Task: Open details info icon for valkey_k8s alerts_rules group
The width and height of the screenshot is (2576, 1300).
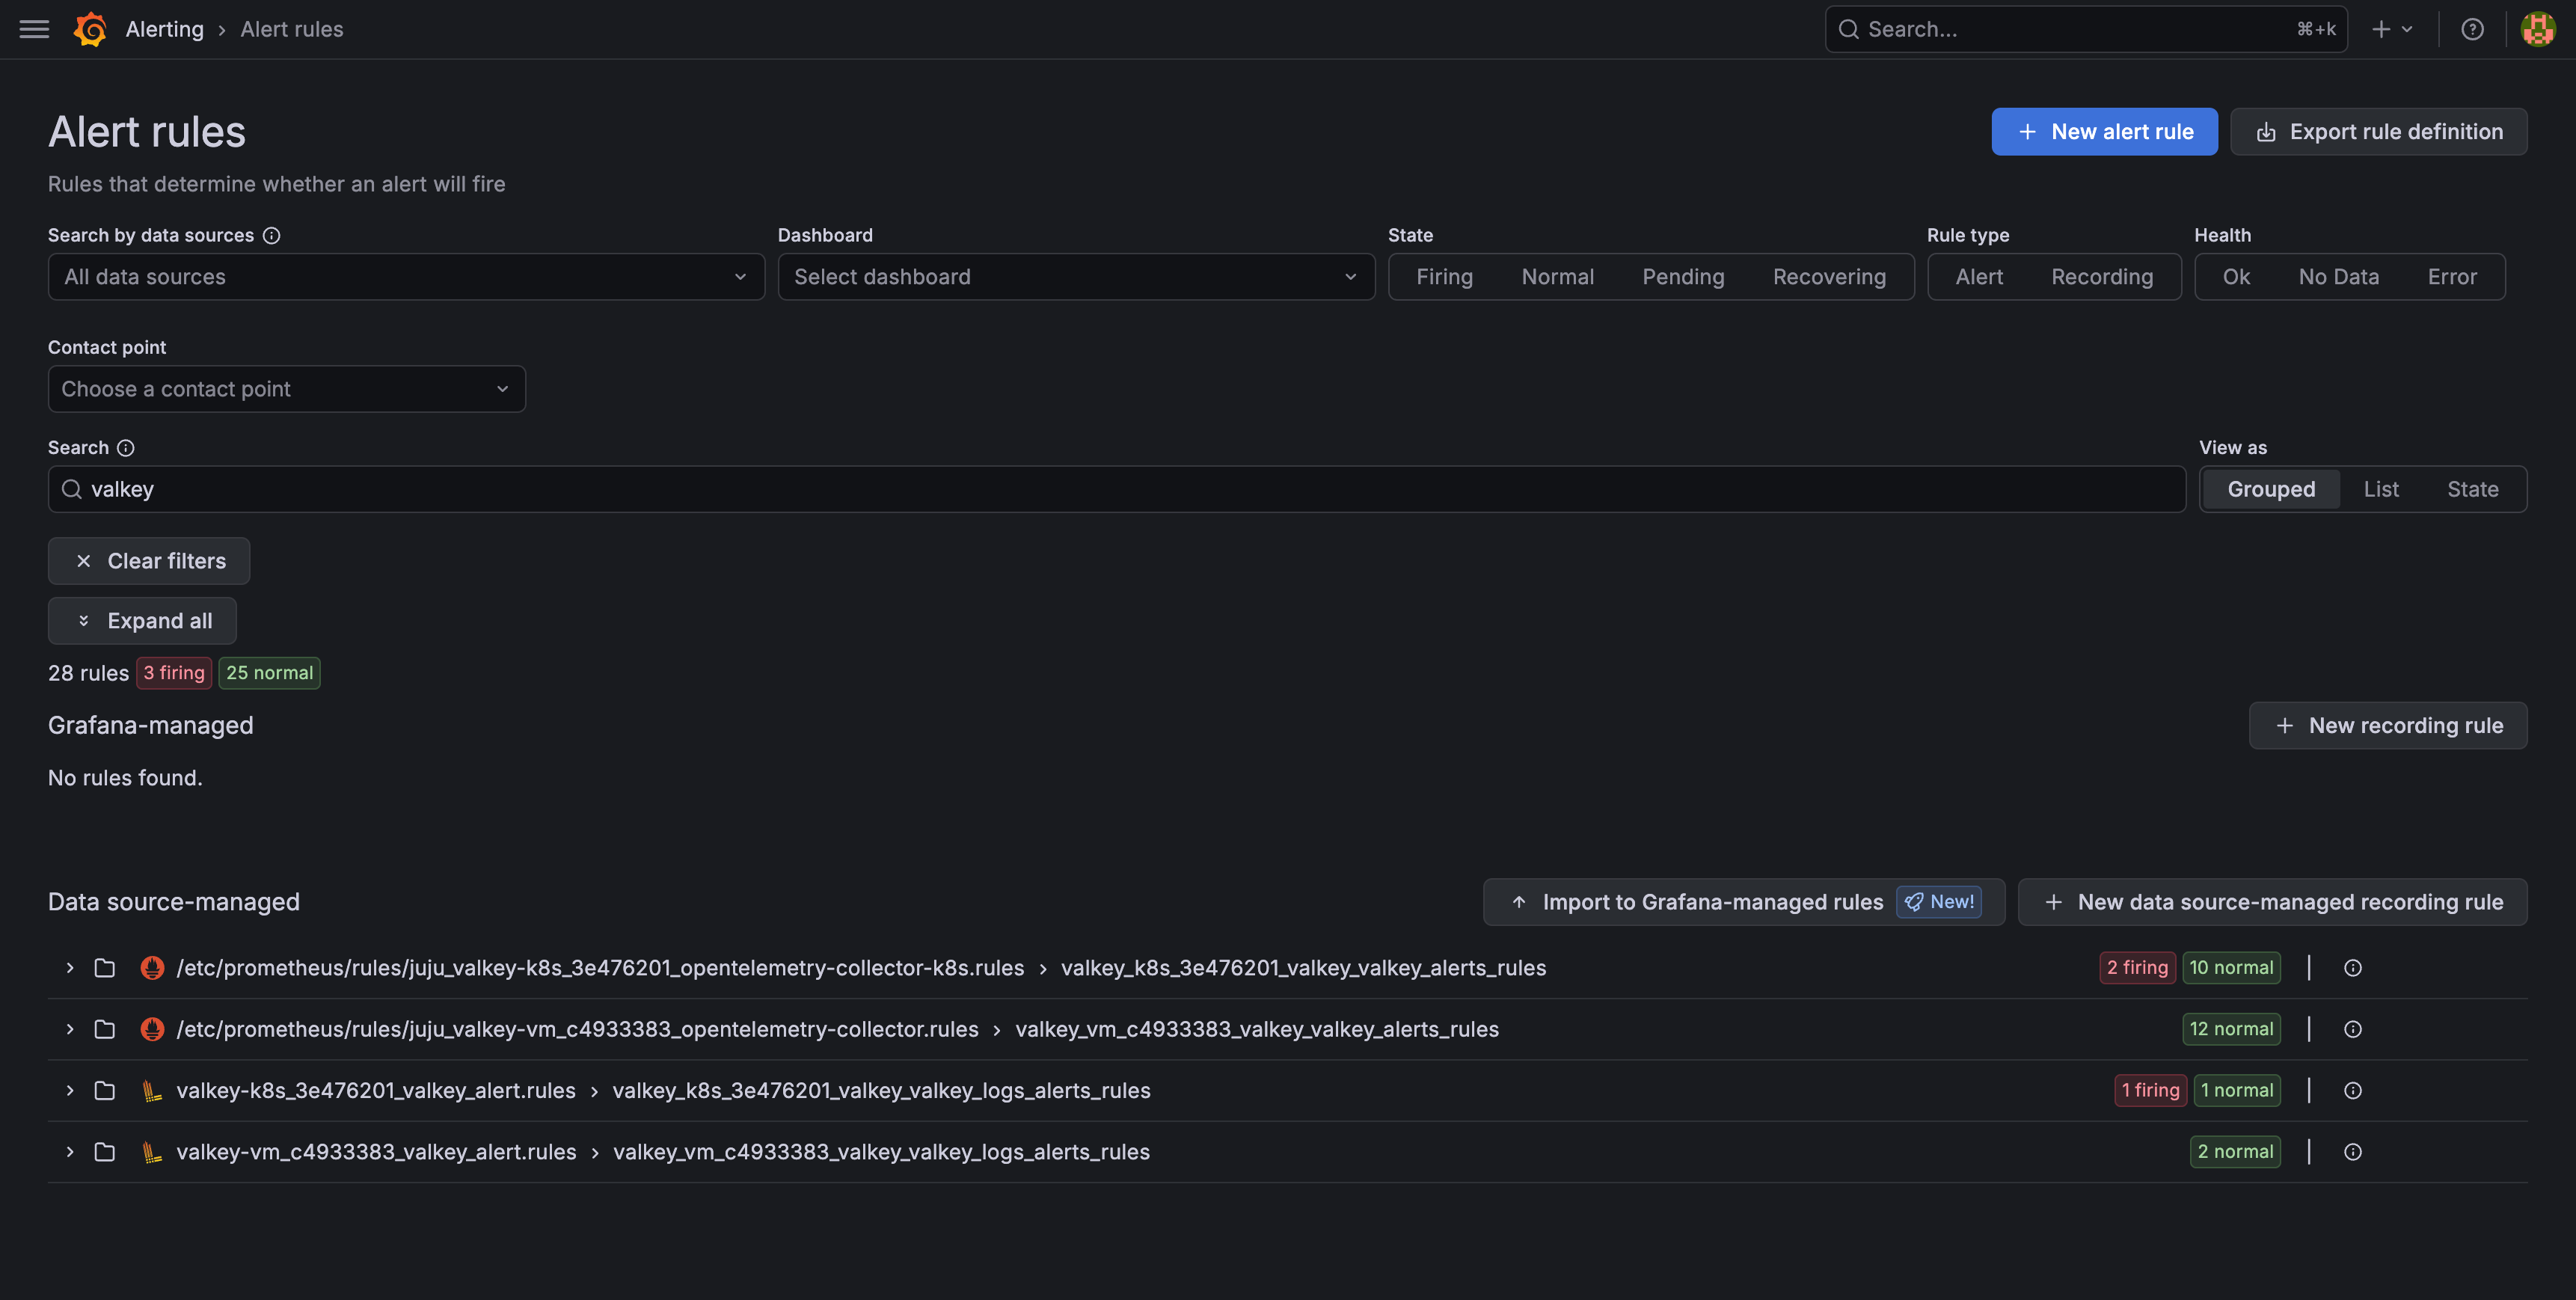Action: [x=2352, y=968]
